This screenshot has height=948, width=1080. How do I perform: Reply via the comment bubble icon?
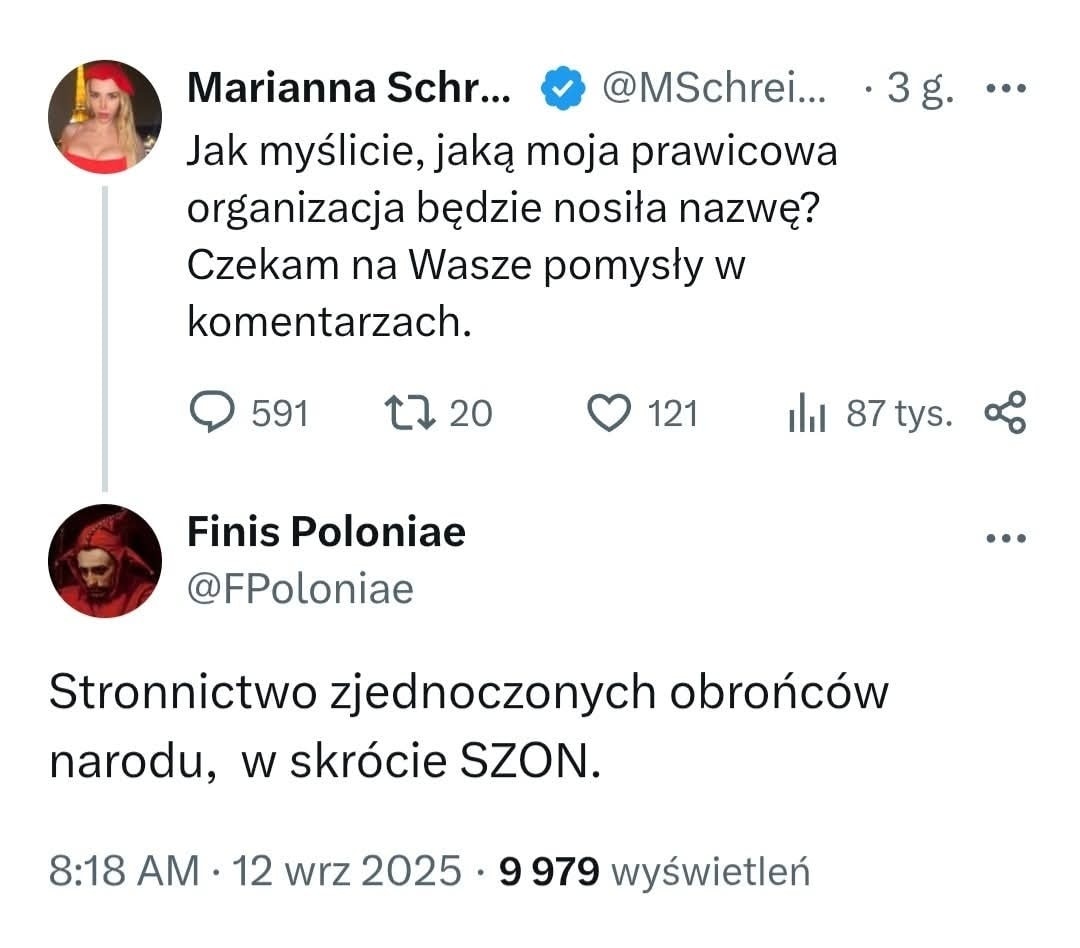[210, 413]
